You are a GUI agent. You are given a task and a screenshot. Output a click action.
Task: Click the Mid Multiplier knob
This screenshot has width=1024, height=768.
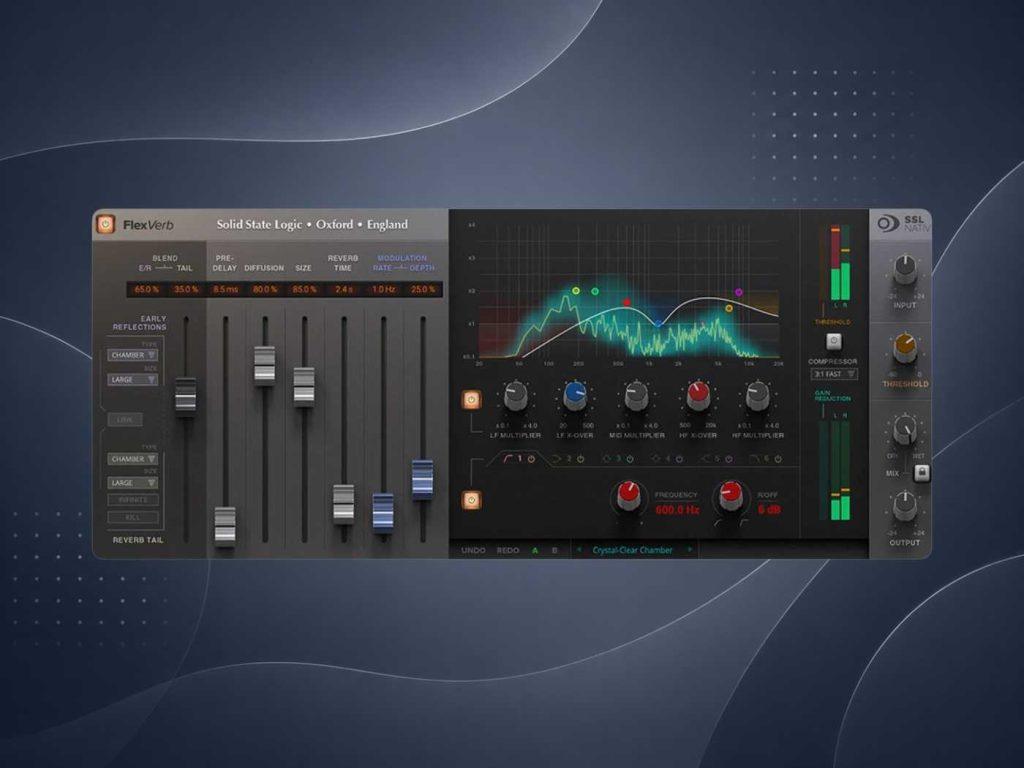pos(636,396)
